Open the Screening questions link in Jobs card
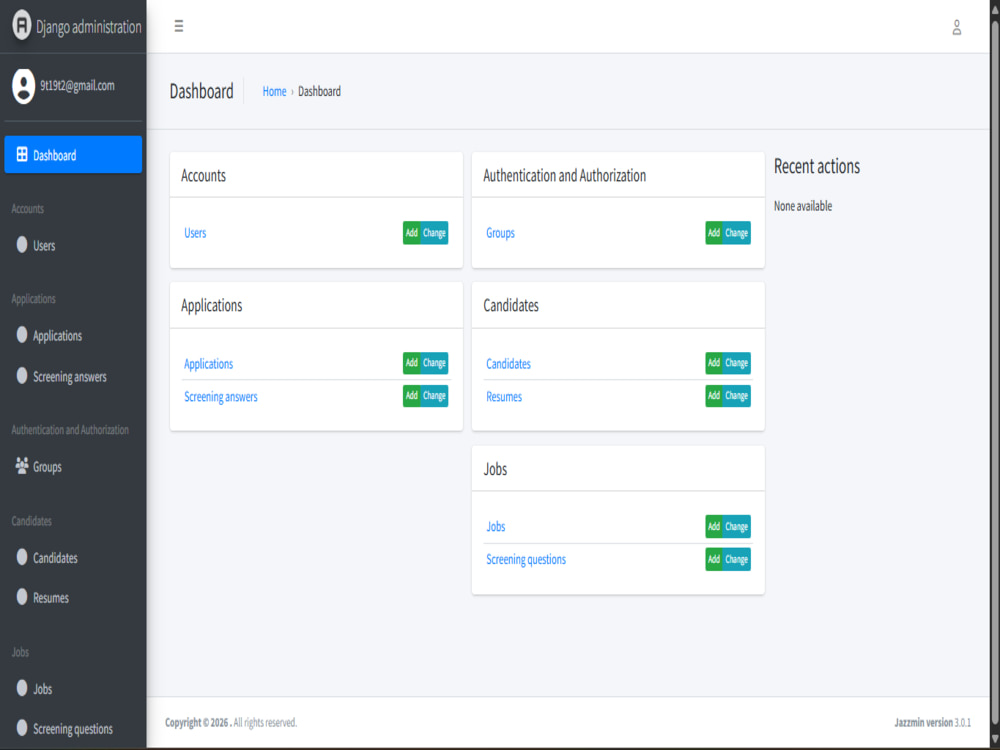The width and height of the screenshot is (1000, 750). 526,559
